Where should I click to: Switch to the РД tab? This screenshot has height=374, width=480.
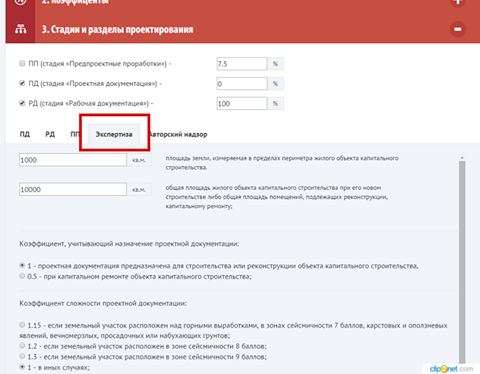(50, 134)
